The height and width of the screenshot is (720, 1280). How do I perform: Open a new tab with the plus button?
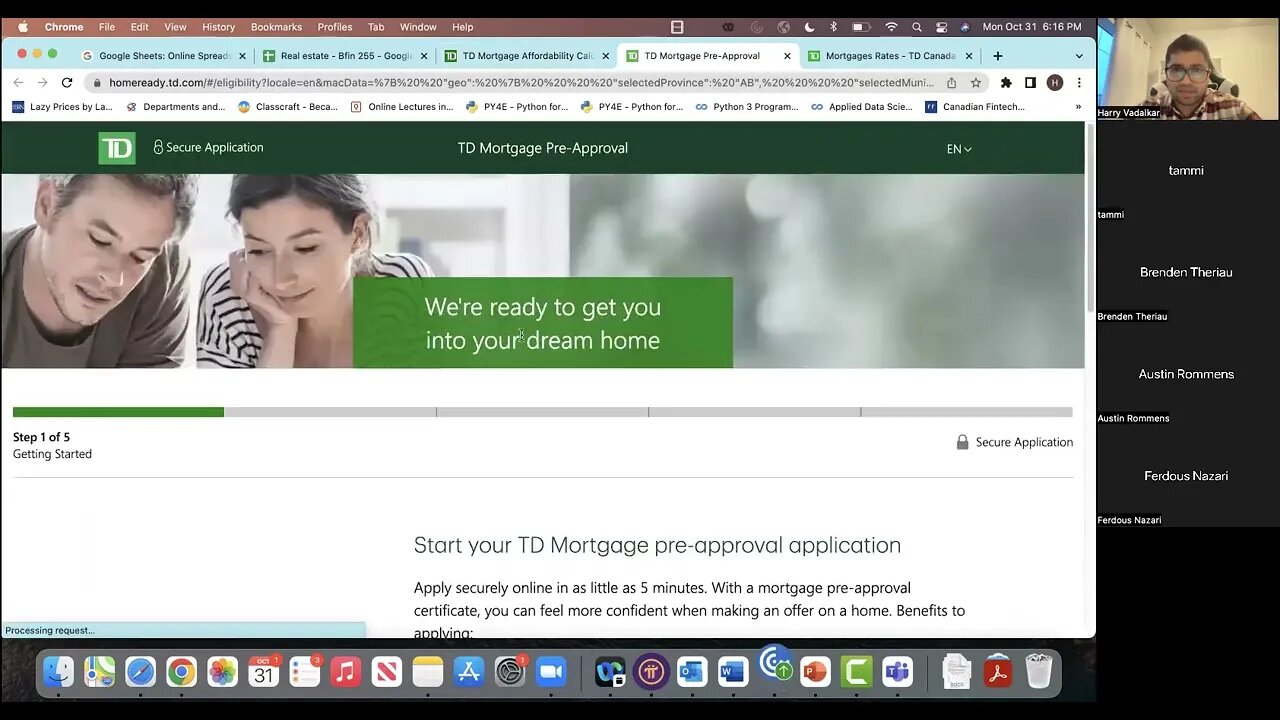coord(997,56)
